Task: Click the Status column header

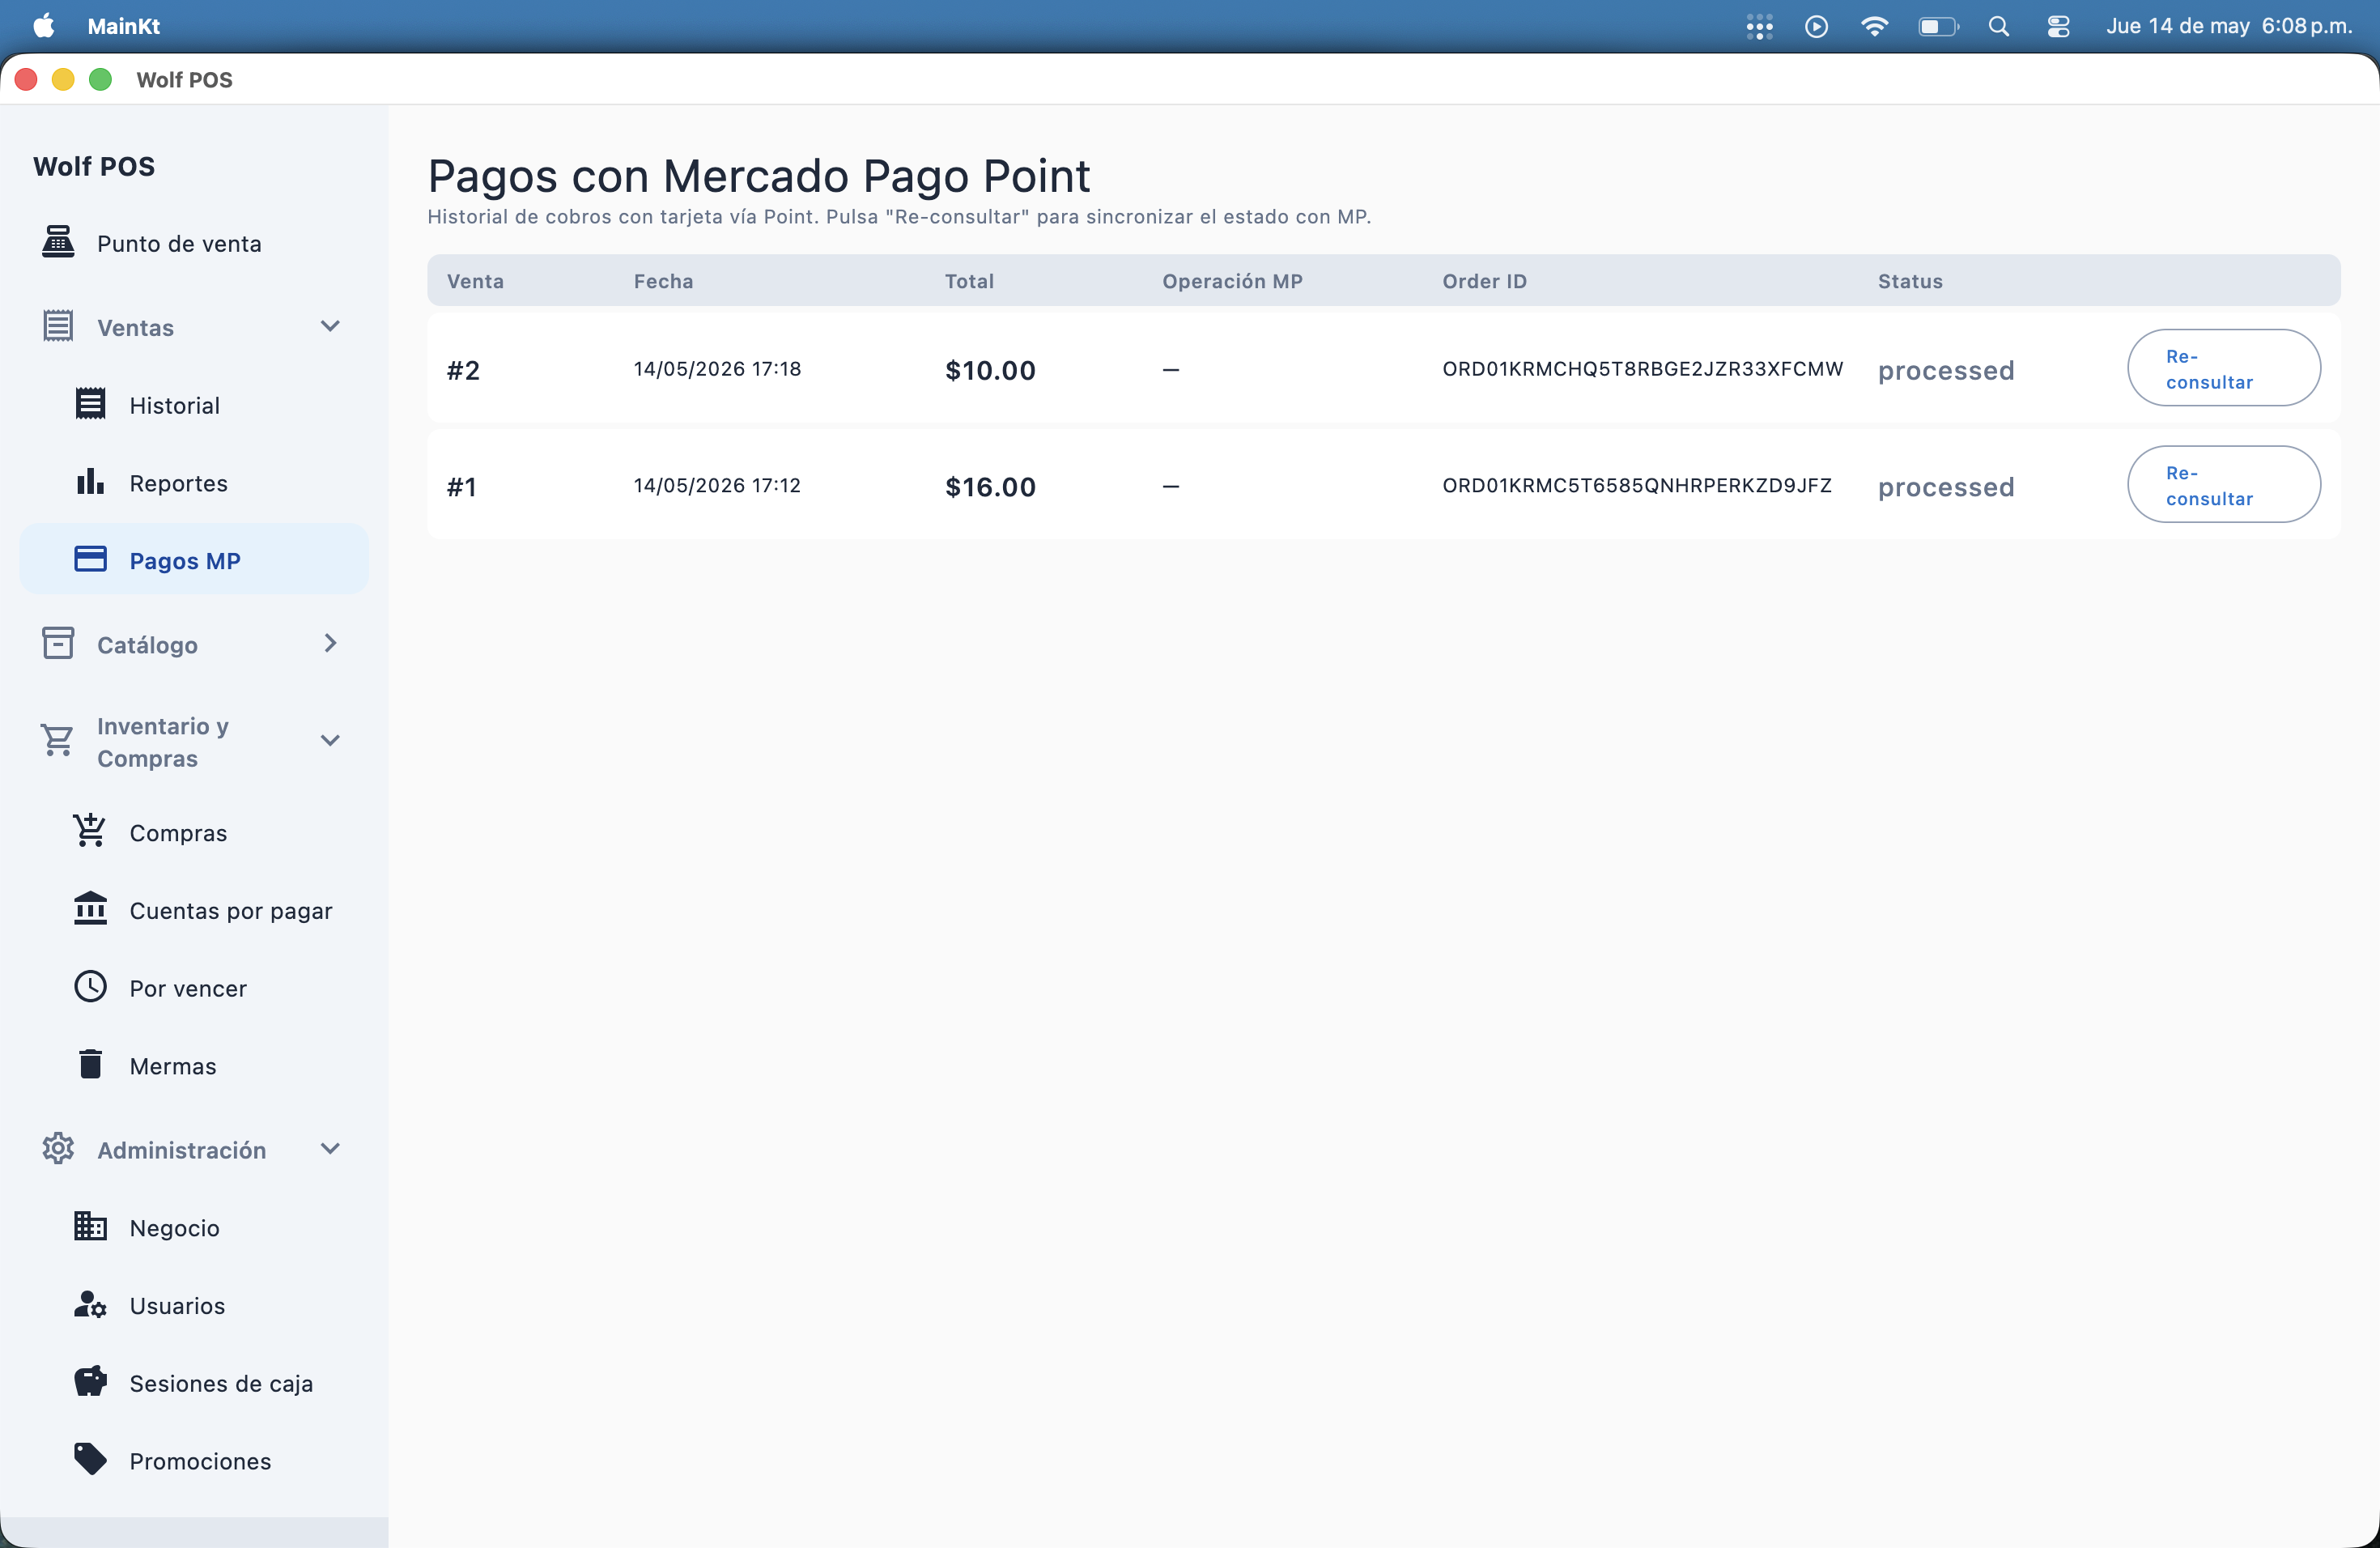Action: 1910,281
